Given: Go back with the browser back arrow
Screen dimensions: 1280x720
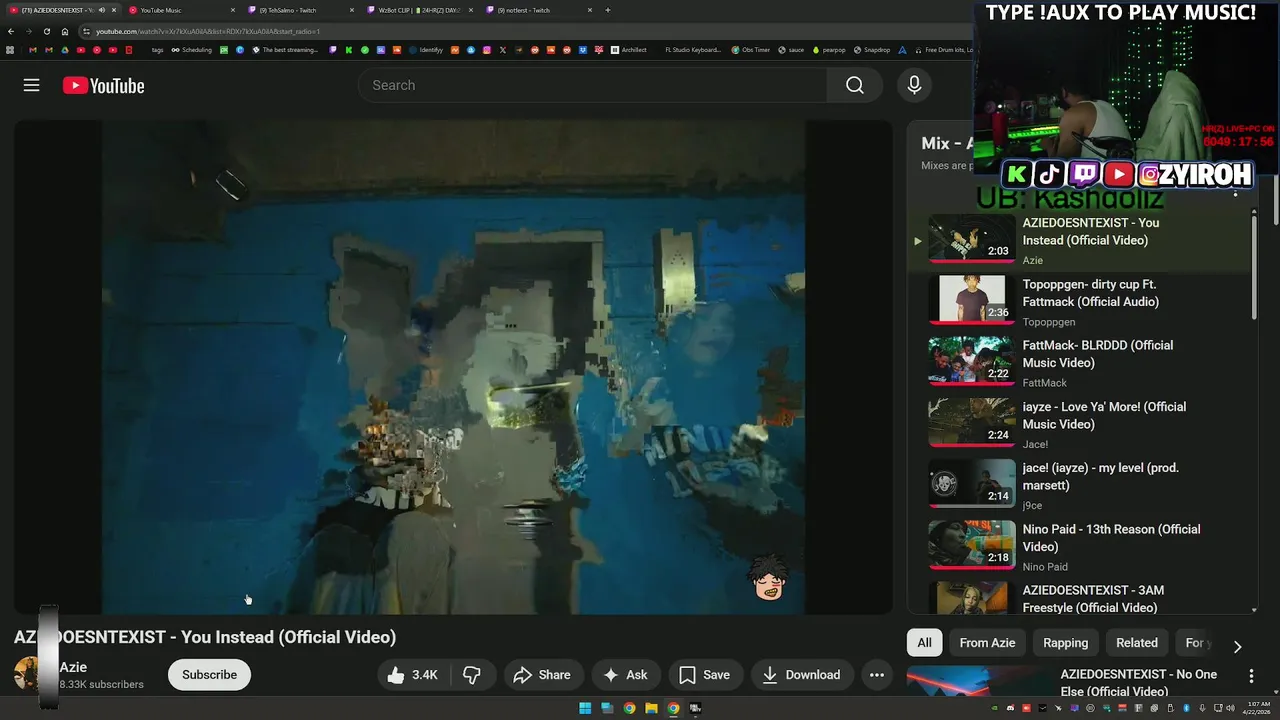Looking at the screenshot, I should pos(11,31).
